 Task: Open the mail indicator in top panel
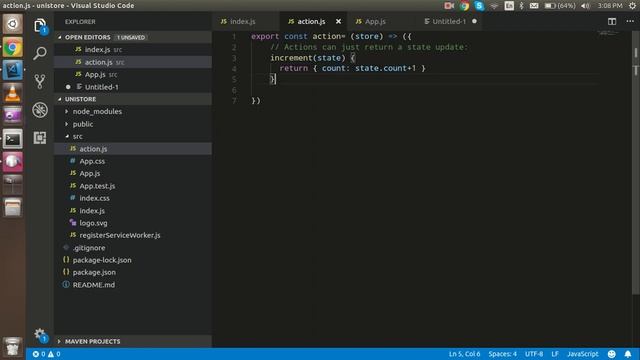click(x=534, y=6)
